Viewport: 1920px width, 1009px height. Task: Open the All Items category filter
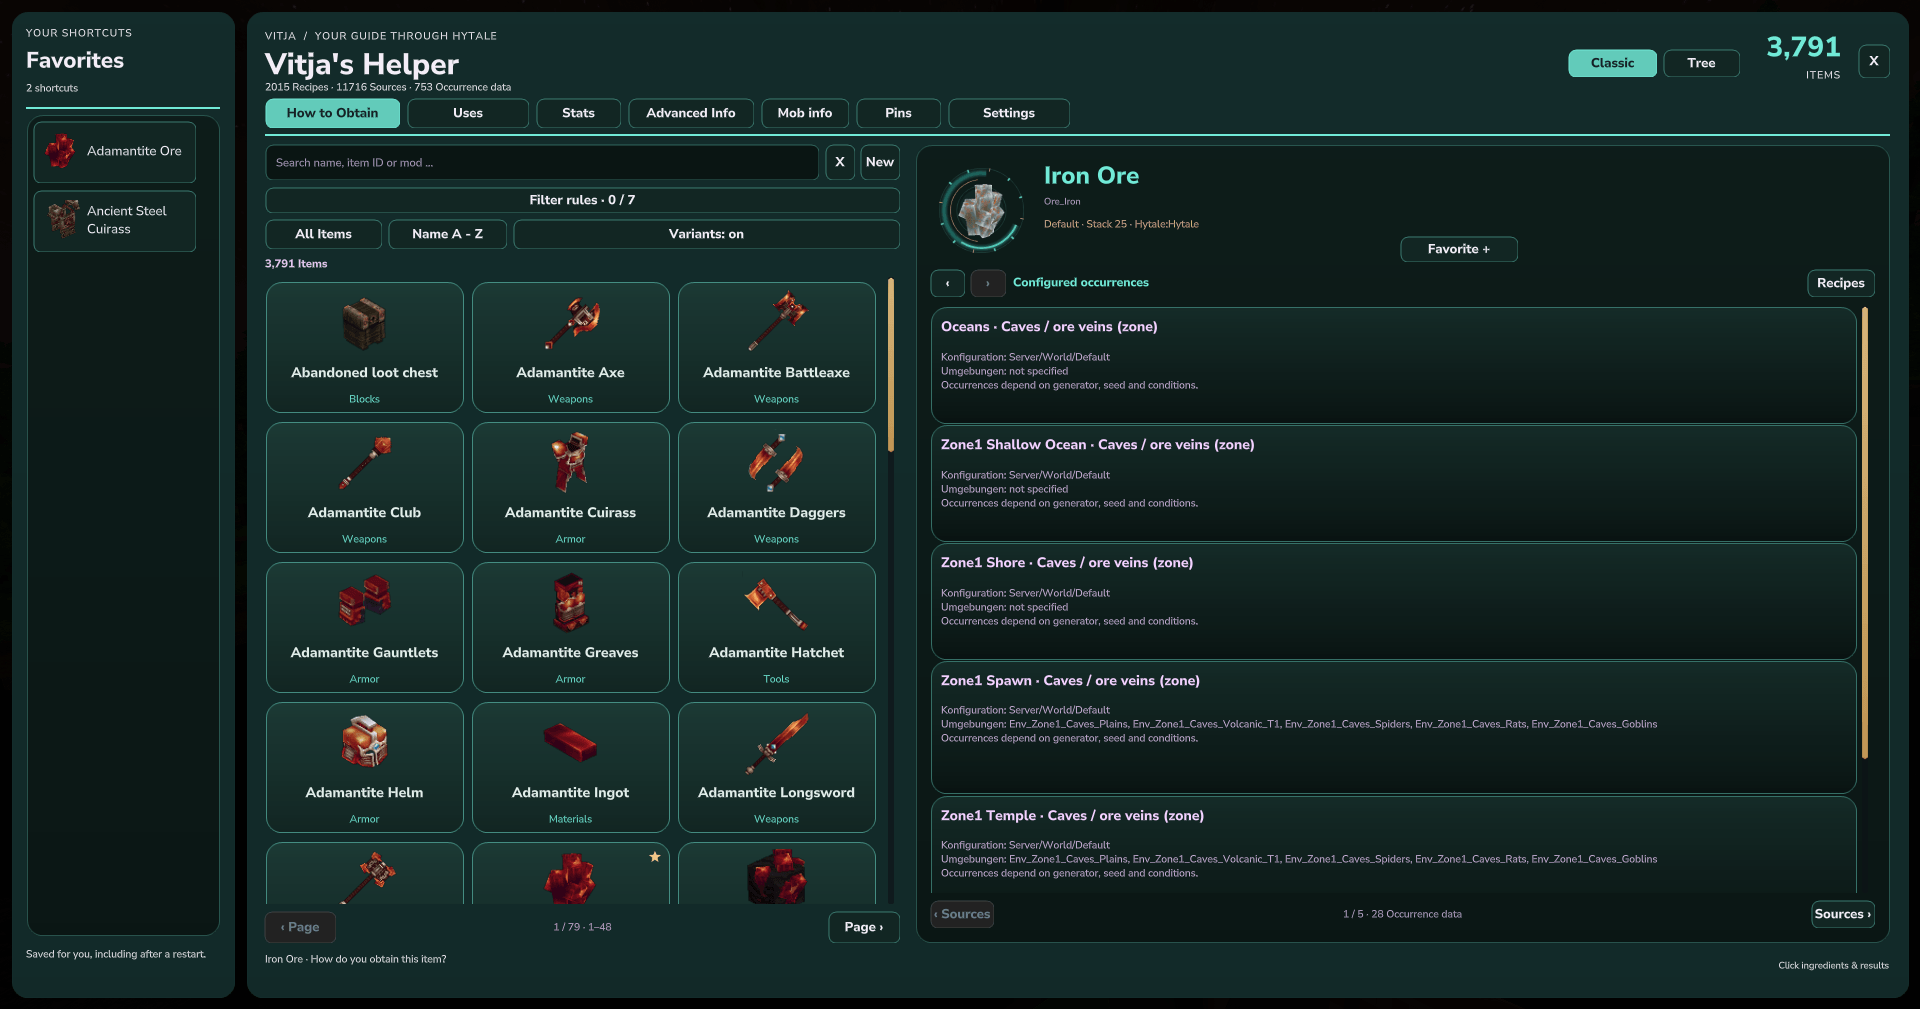(x=323, y=234)
